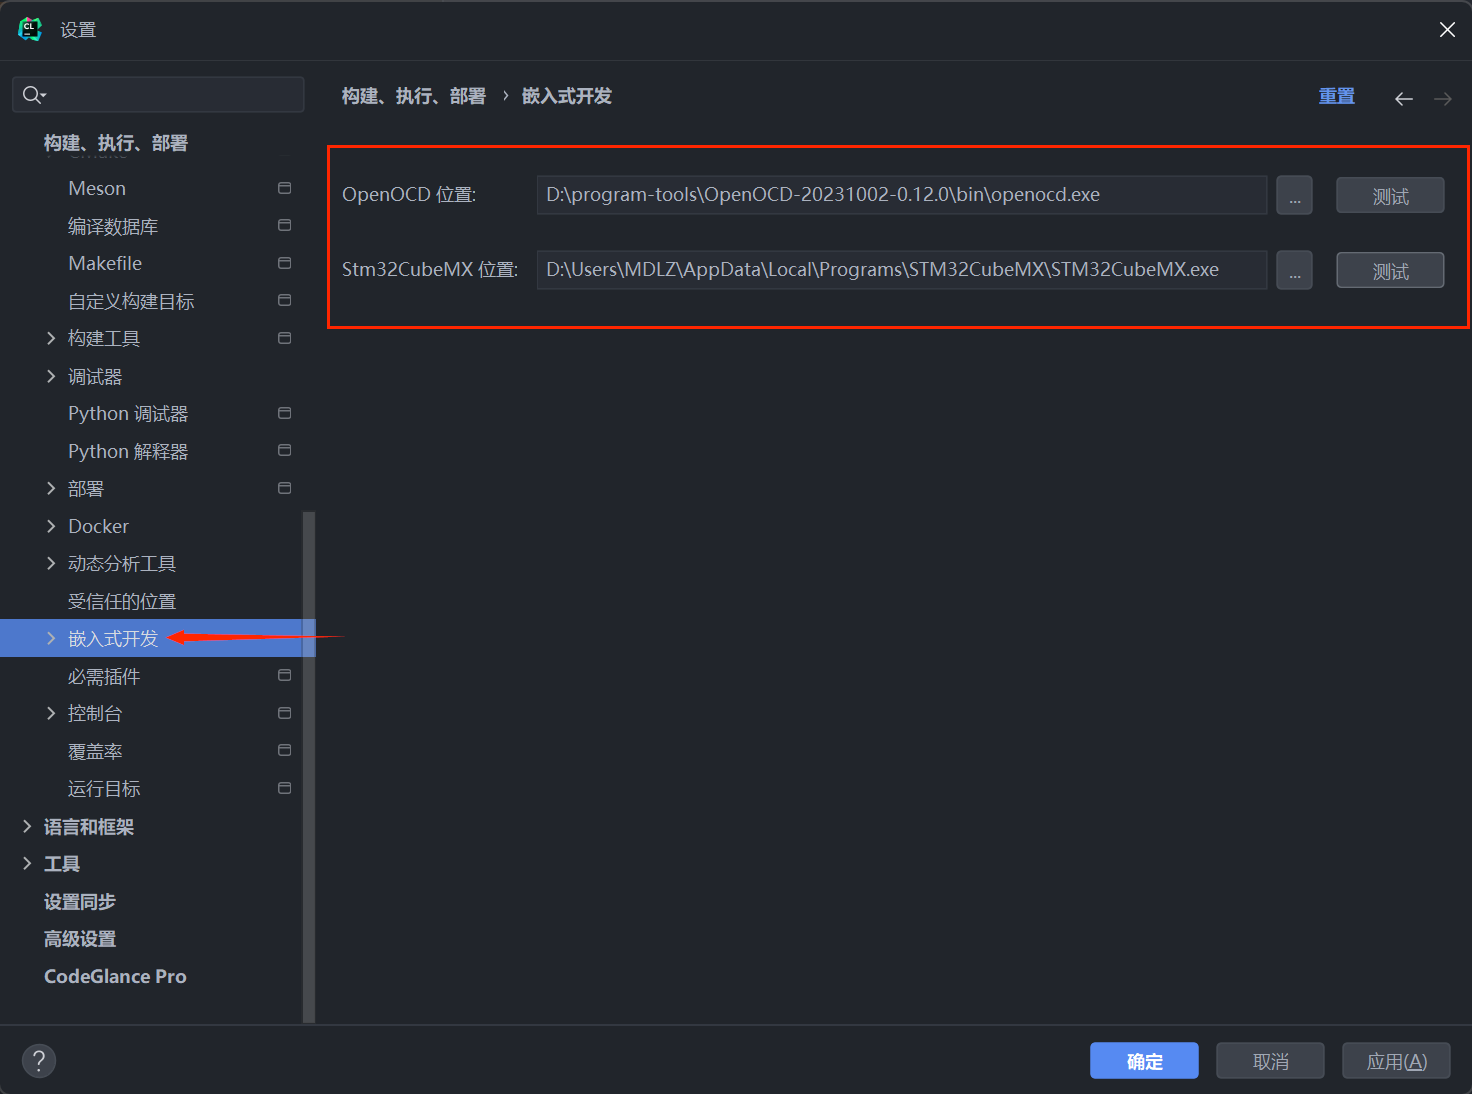Open the Python 解释器 settings page
This screenshot has width=1472, height=1094.
pos(128,451)
